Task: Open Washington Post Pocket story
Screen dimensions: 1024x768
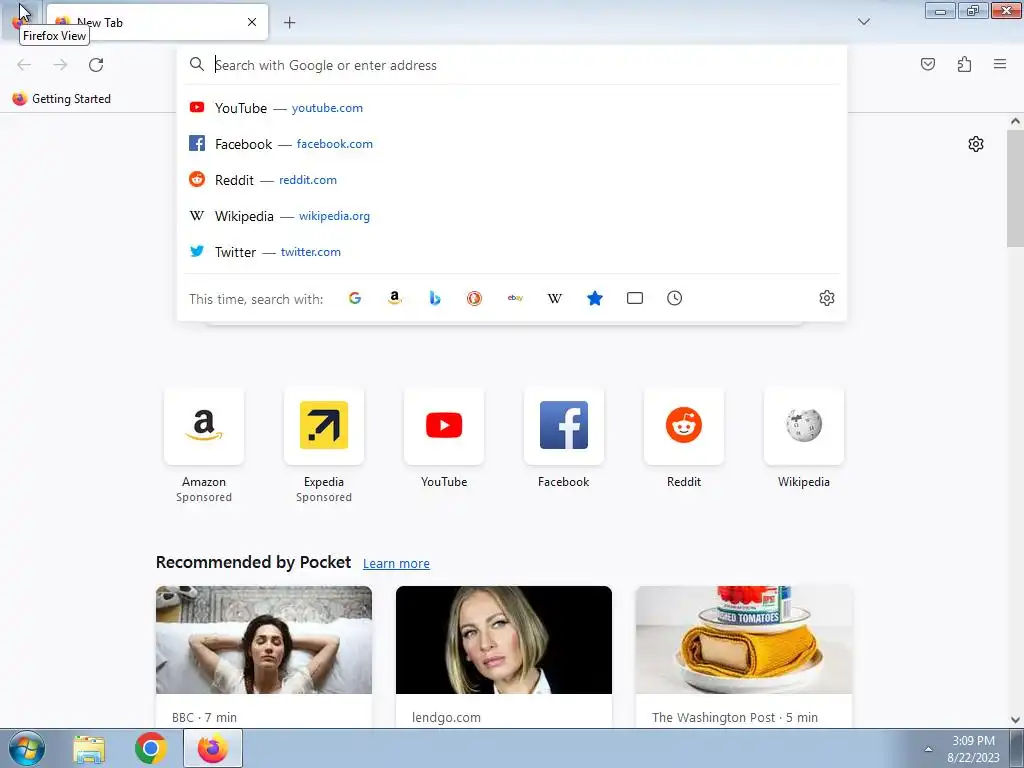Action: click(744, 656)
